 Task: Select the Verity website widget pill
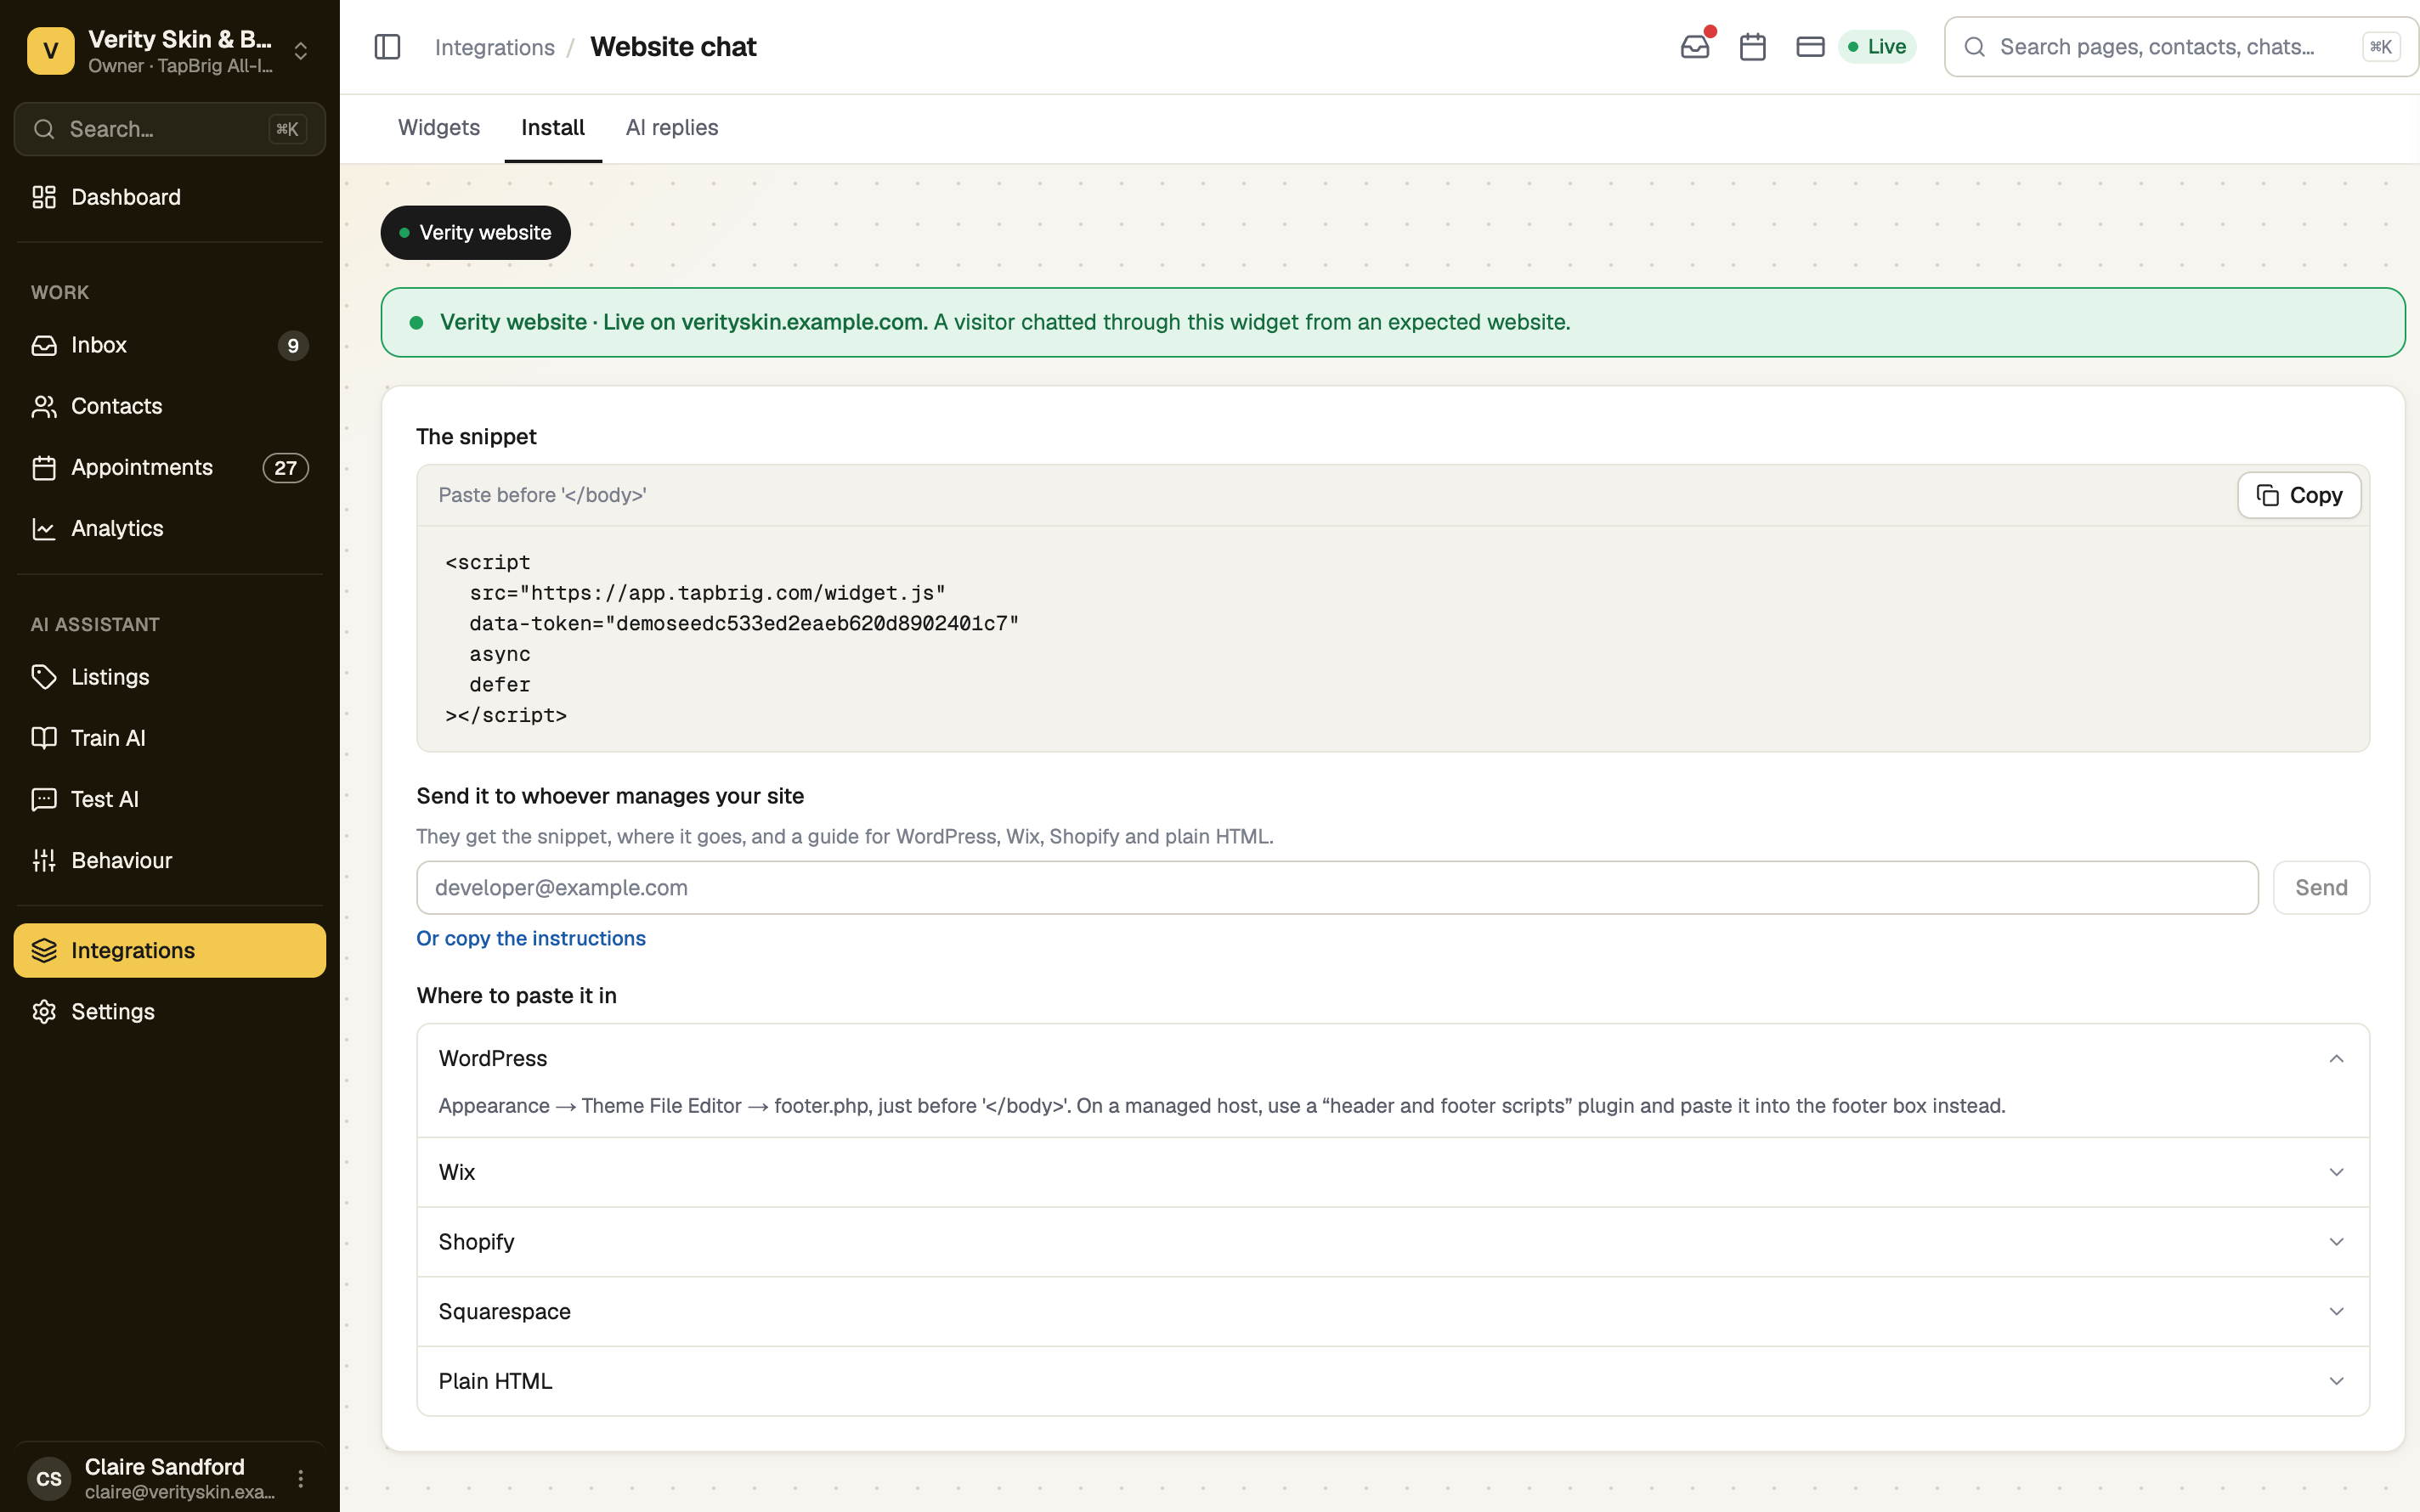(475, 233)
